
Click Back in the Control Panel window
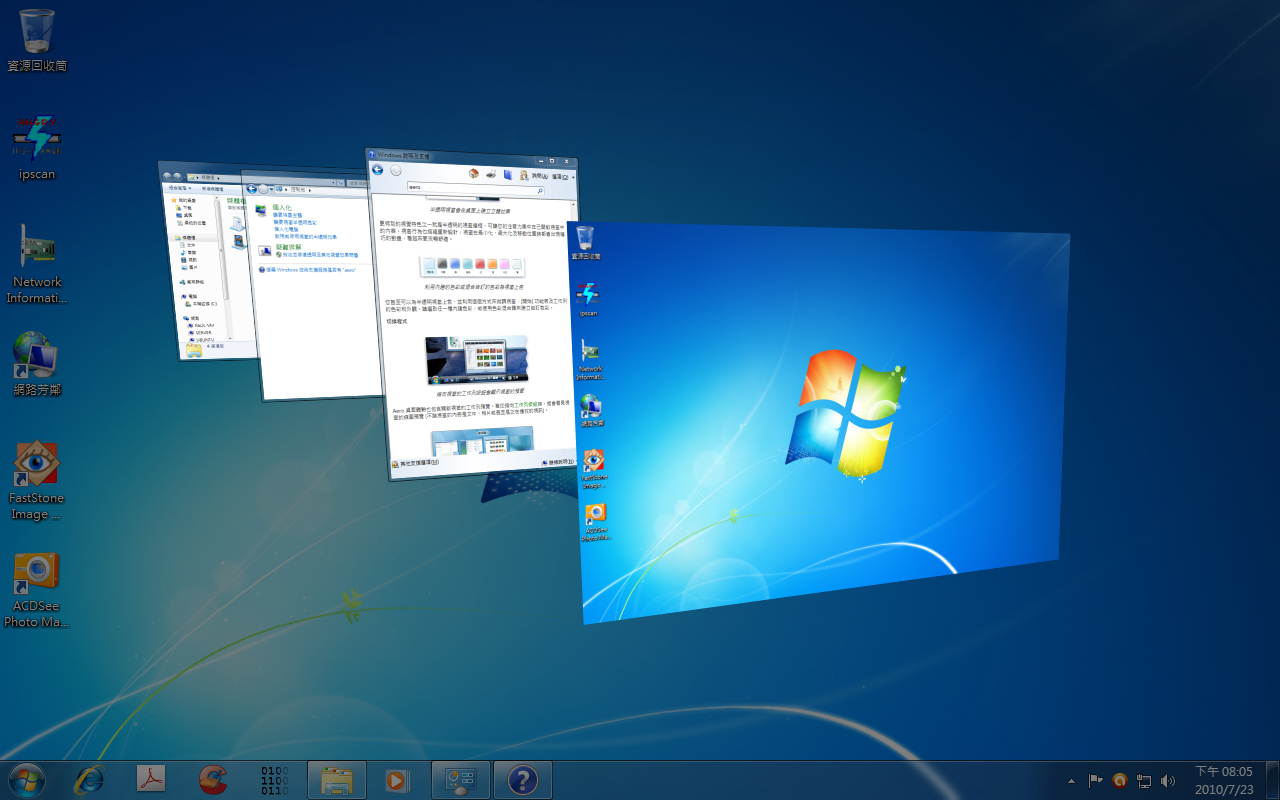pyautogui.click(x=252, y=188)
